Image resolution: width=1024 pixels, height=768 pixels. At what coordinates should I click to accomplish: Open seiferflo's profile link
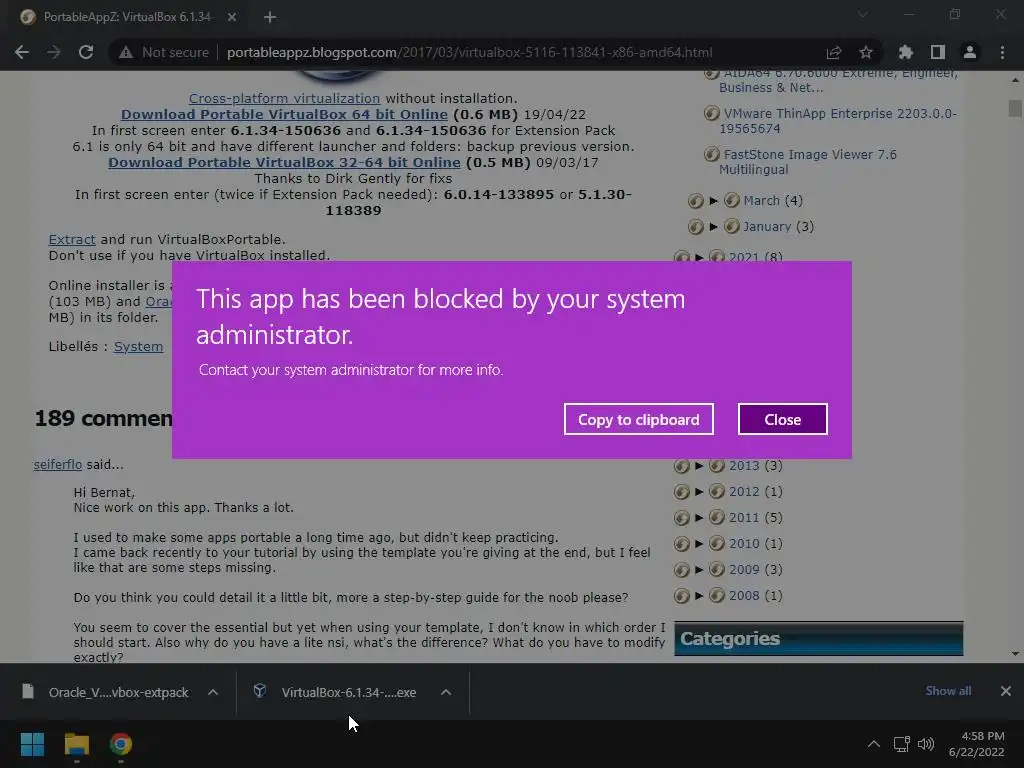click(57, 464)
